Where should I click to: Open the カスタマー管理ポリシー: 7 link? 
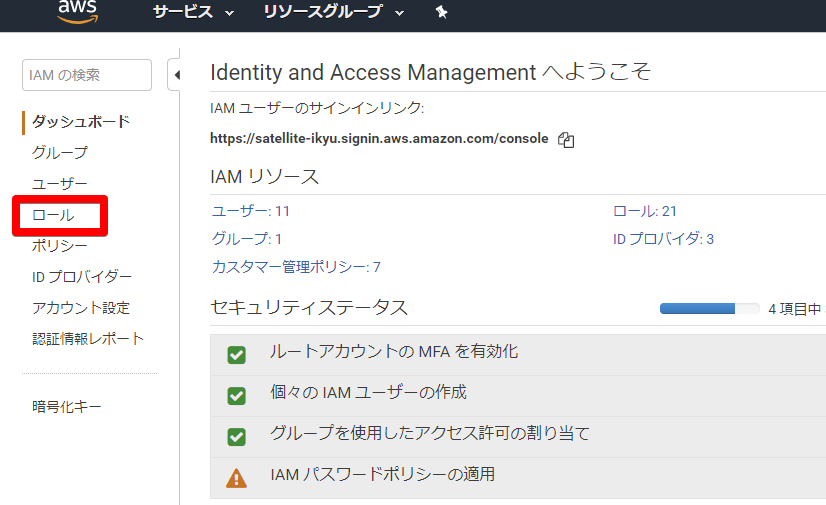click(296, 267)
